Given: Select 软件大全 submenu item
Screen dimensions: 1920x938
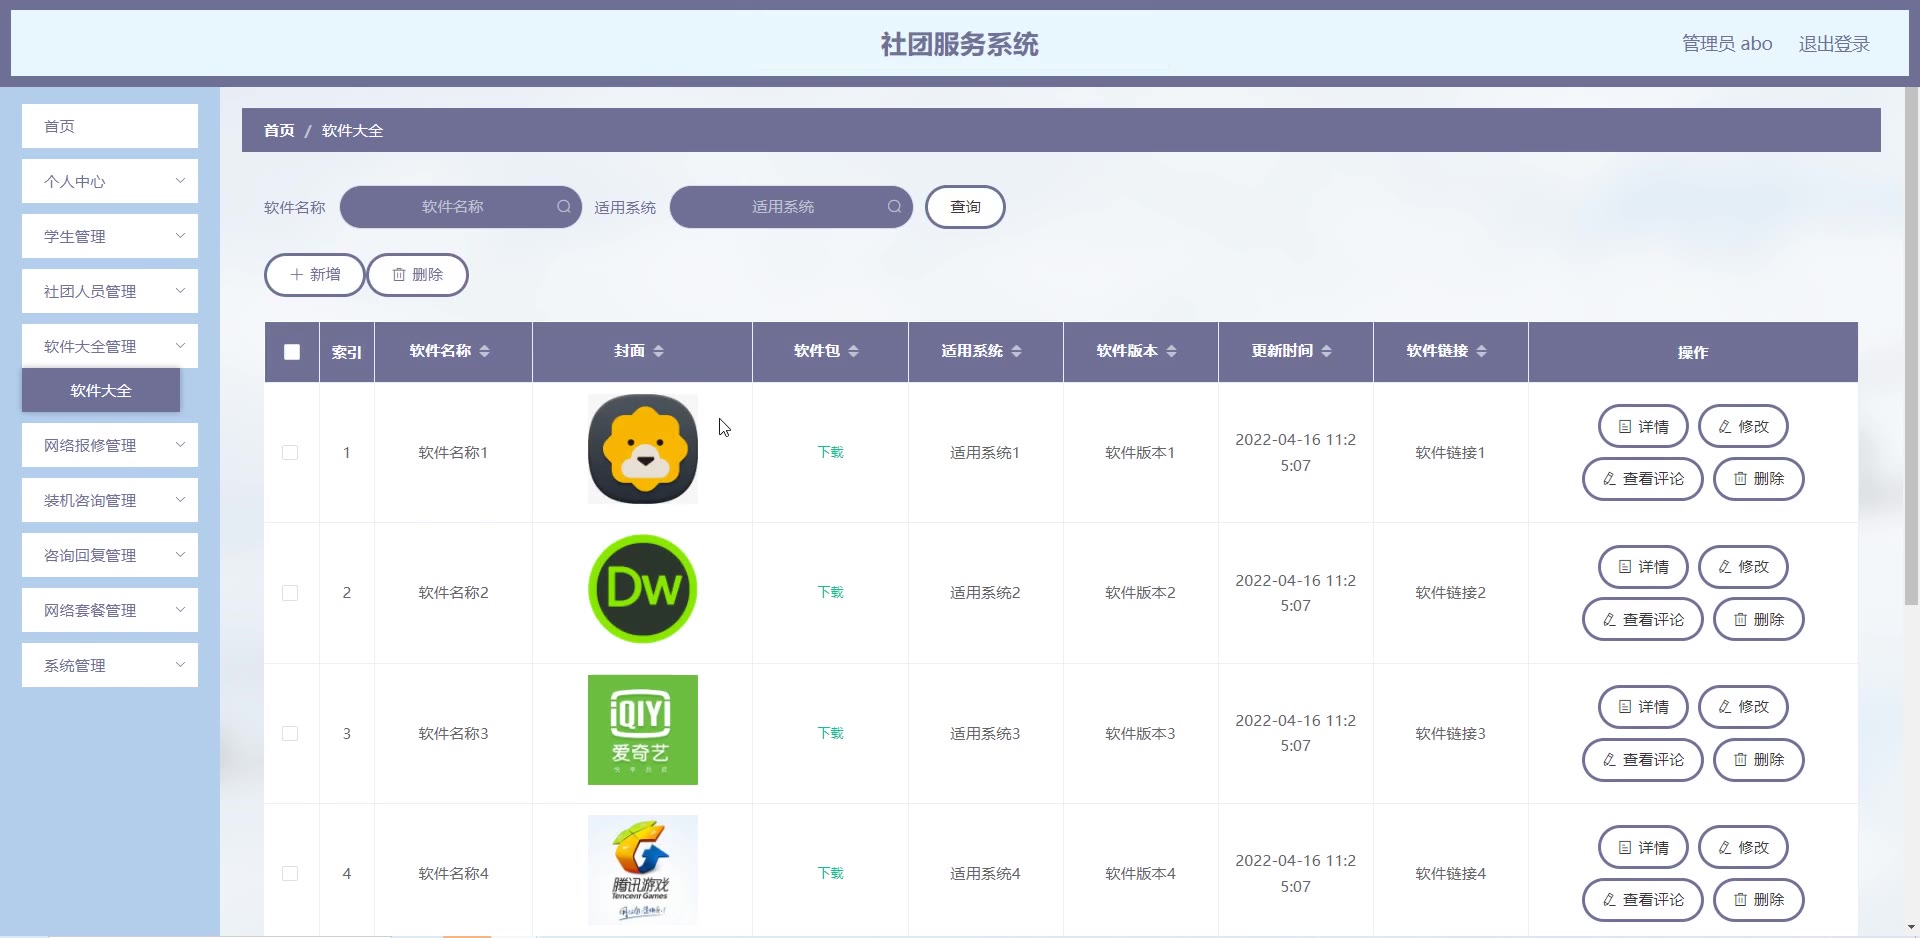Looking at the screenshot, I should point(101,390).
